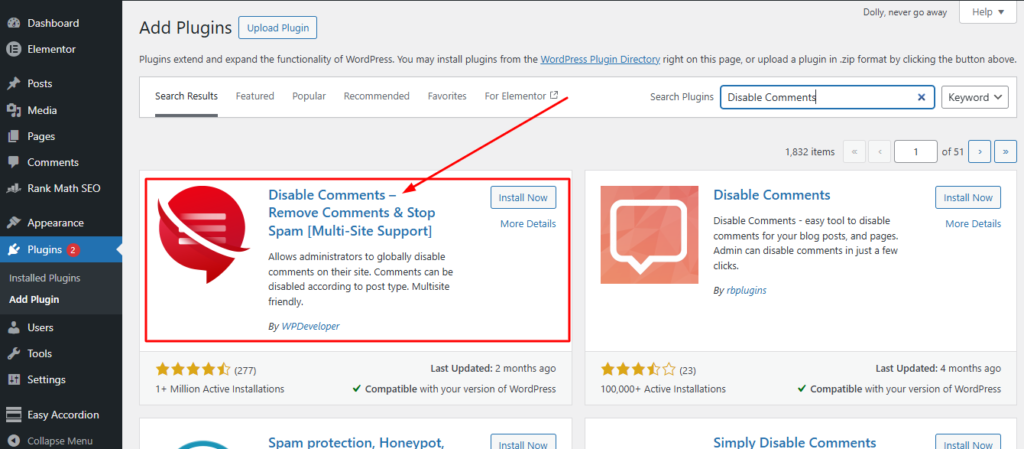Open the Settings sidebar icon
The image size is (1024, 449).
tap(13, 380)
